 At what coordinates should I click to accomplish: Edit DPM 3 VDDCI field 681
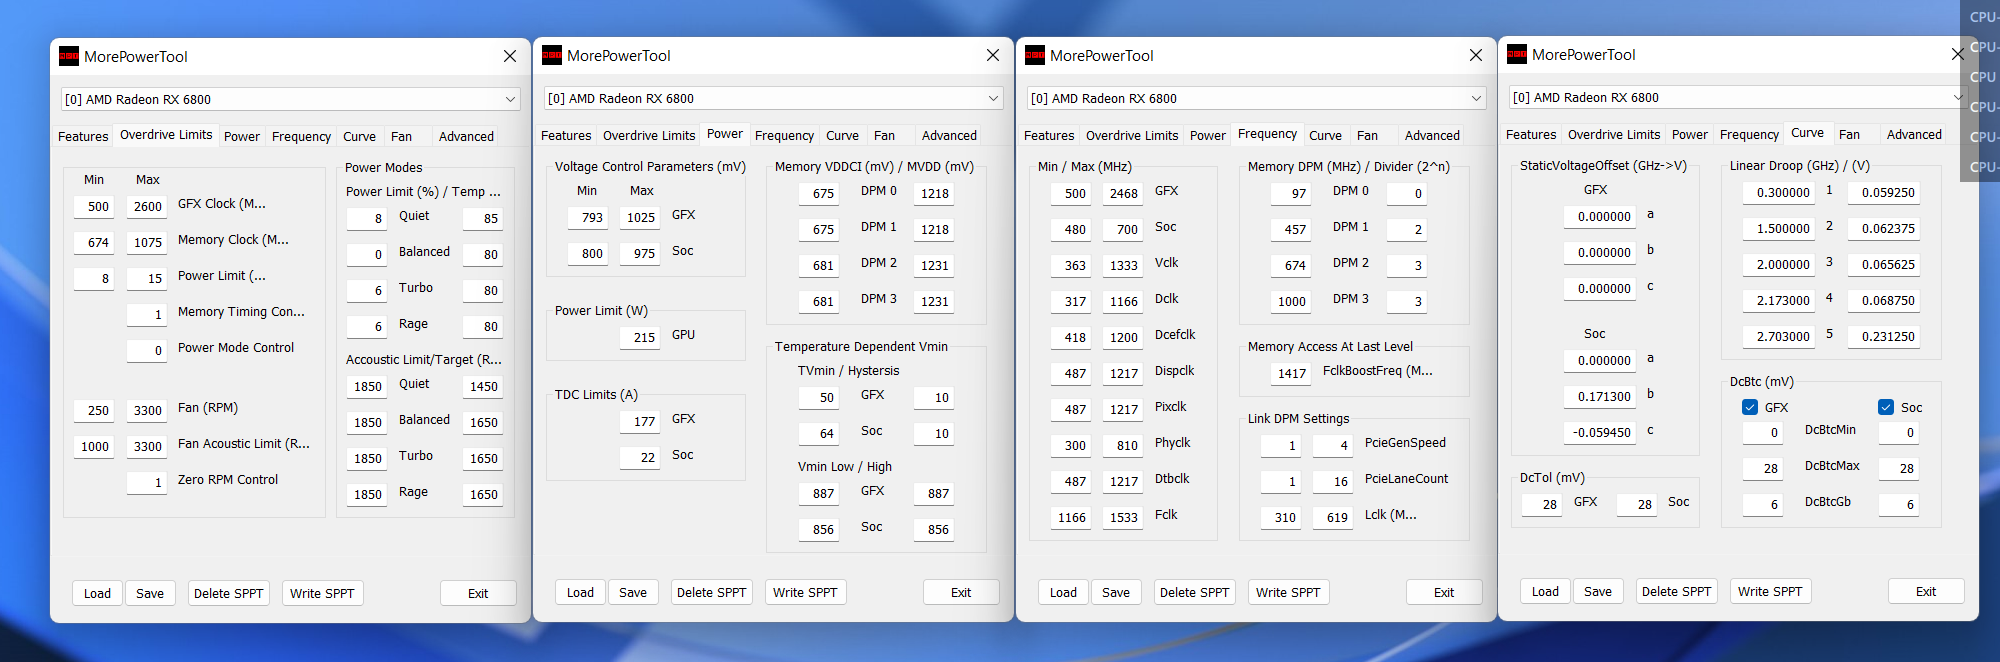[x=819, y=301]
